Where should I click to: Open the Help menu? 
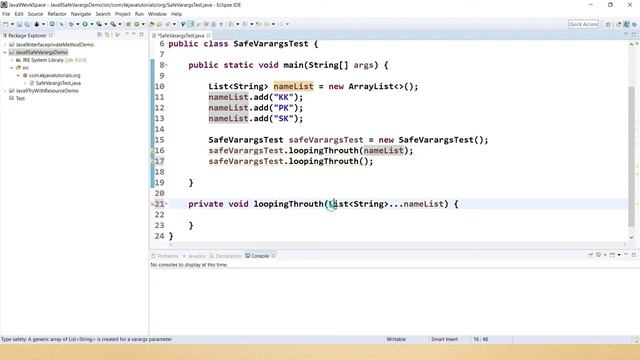pos(176,14)
